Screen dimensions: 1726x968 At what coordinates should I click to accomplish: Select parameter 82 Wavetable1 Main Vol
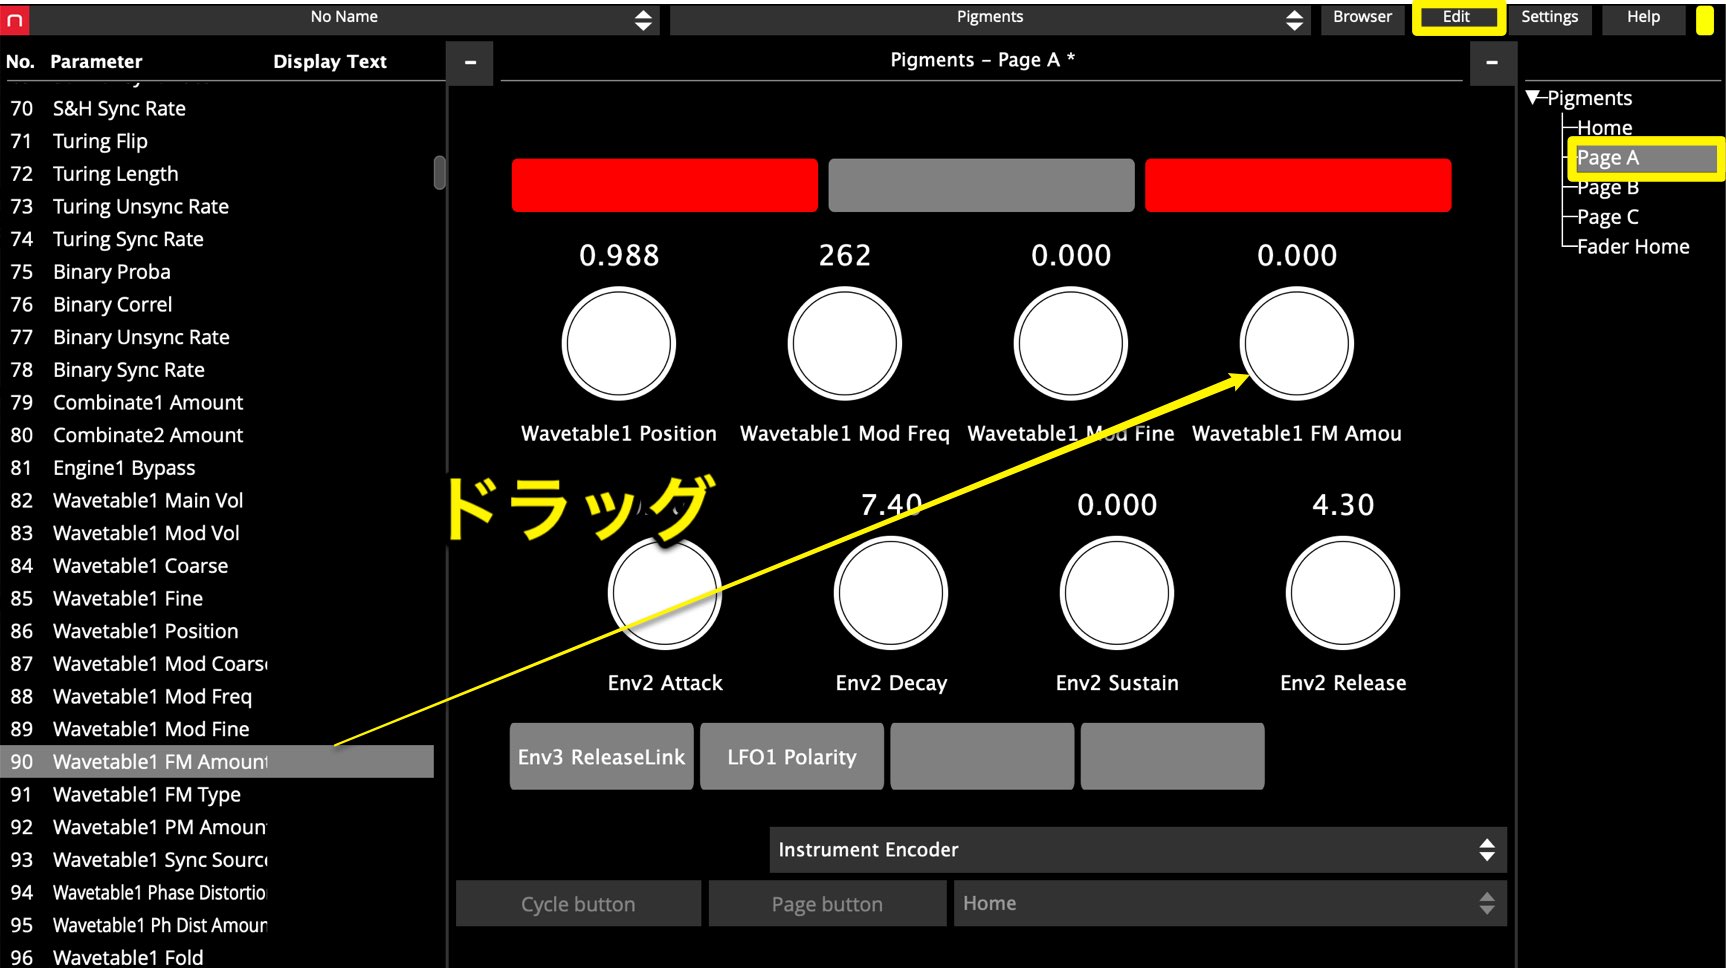click(217, 501)
